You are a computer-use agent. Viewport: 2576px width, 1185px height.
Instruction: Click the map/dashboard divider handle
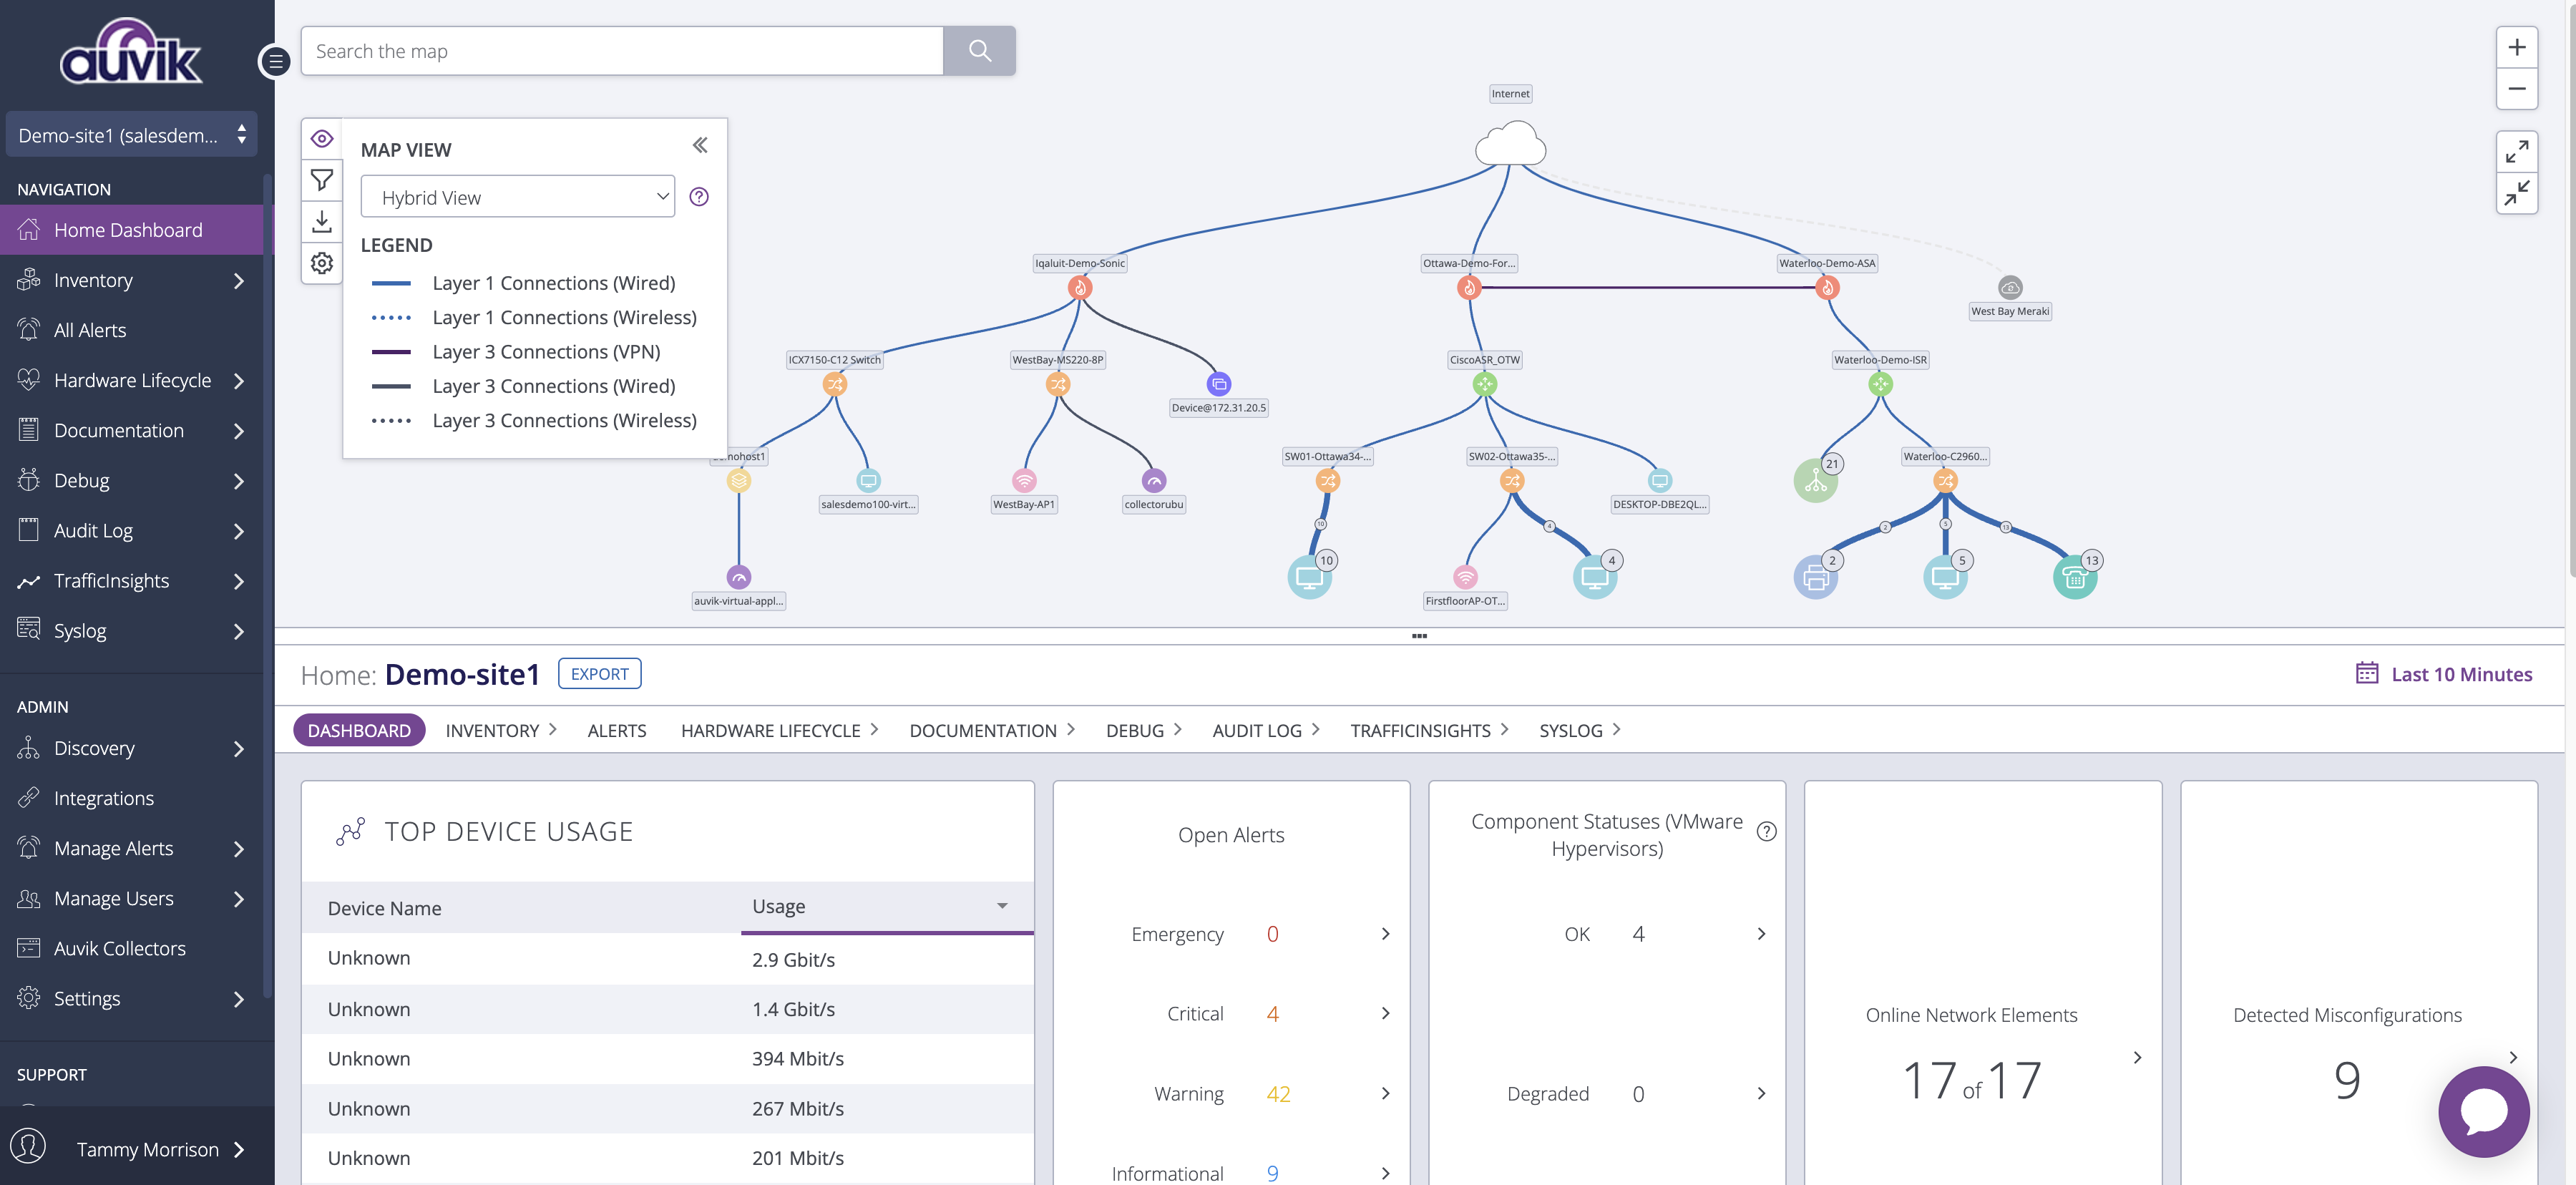click(1418, 636)
